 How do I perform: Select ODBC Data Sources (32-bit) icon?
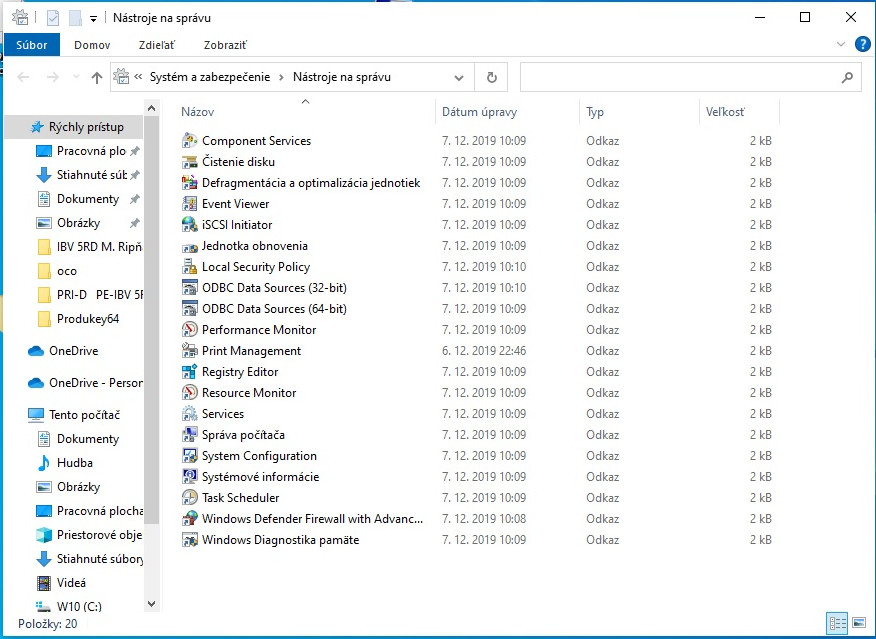point(189,288)
